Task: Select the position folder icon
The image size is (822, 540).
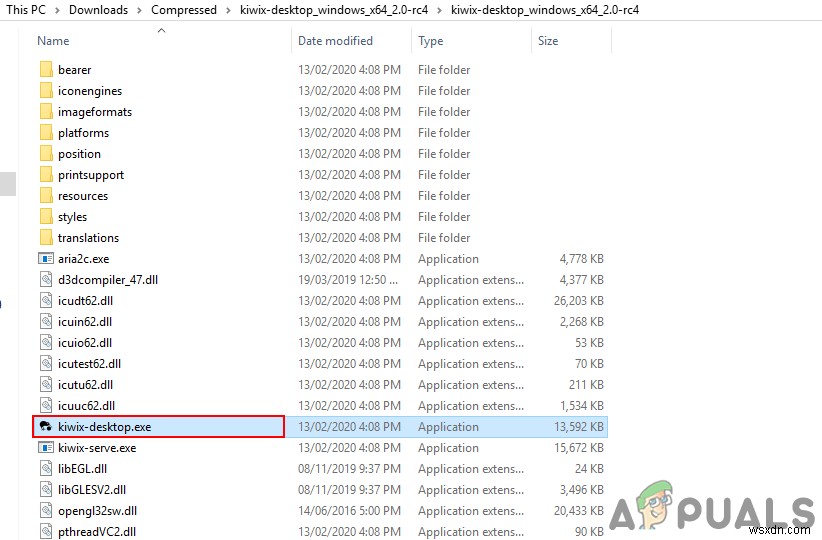Action: click(x=46, y=154)
